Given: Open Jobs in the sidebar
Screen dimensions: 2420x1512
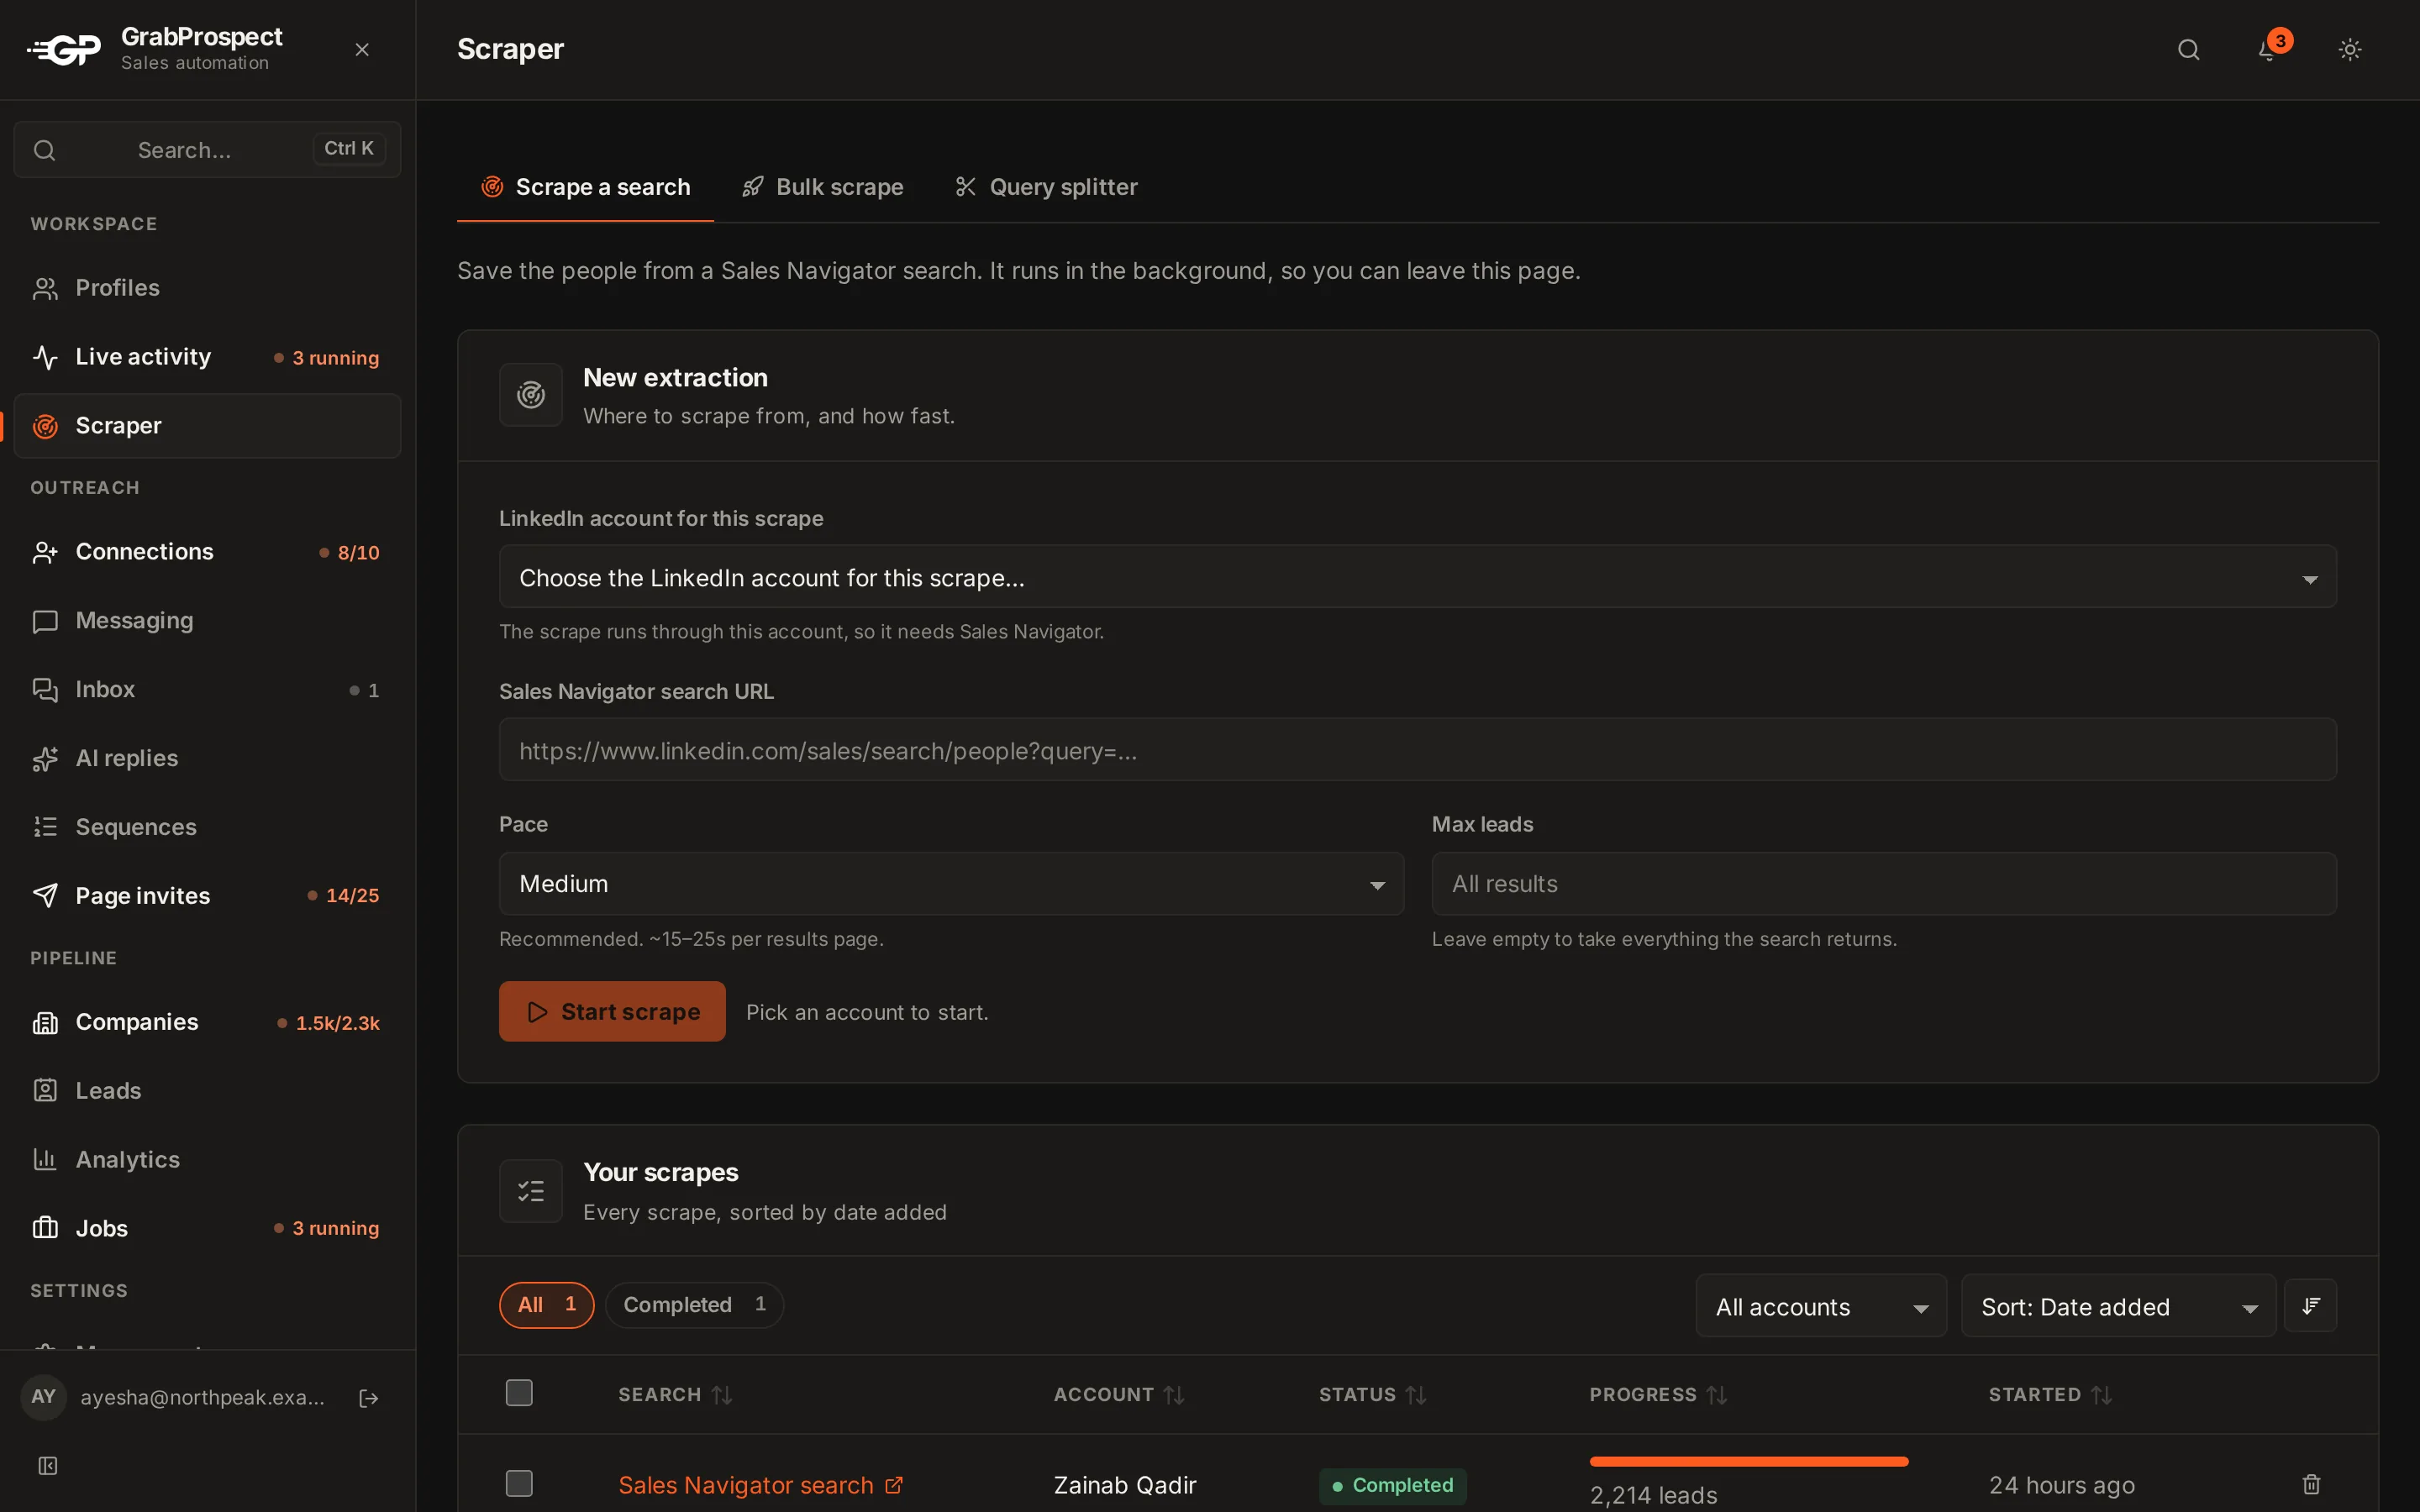Looking at the screenshot, I should [x=207, y=1228].
